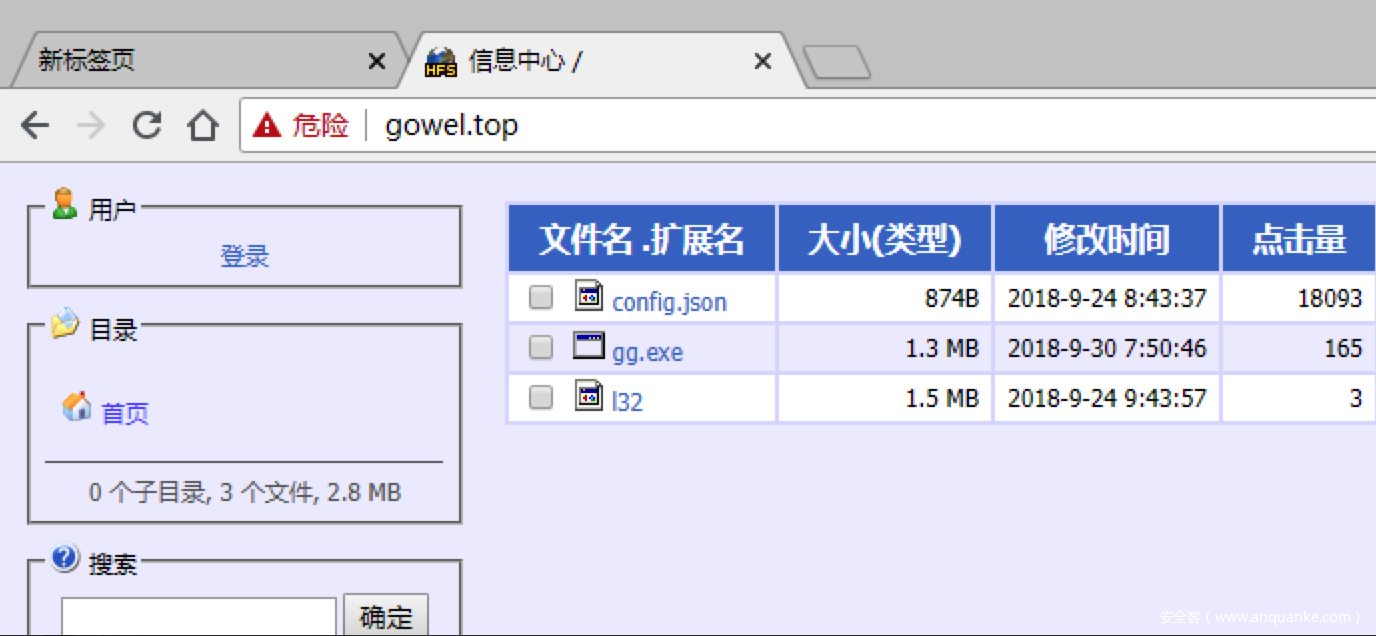Check the box next to l32
The image size is (1376, 636).
coord(541,397)
